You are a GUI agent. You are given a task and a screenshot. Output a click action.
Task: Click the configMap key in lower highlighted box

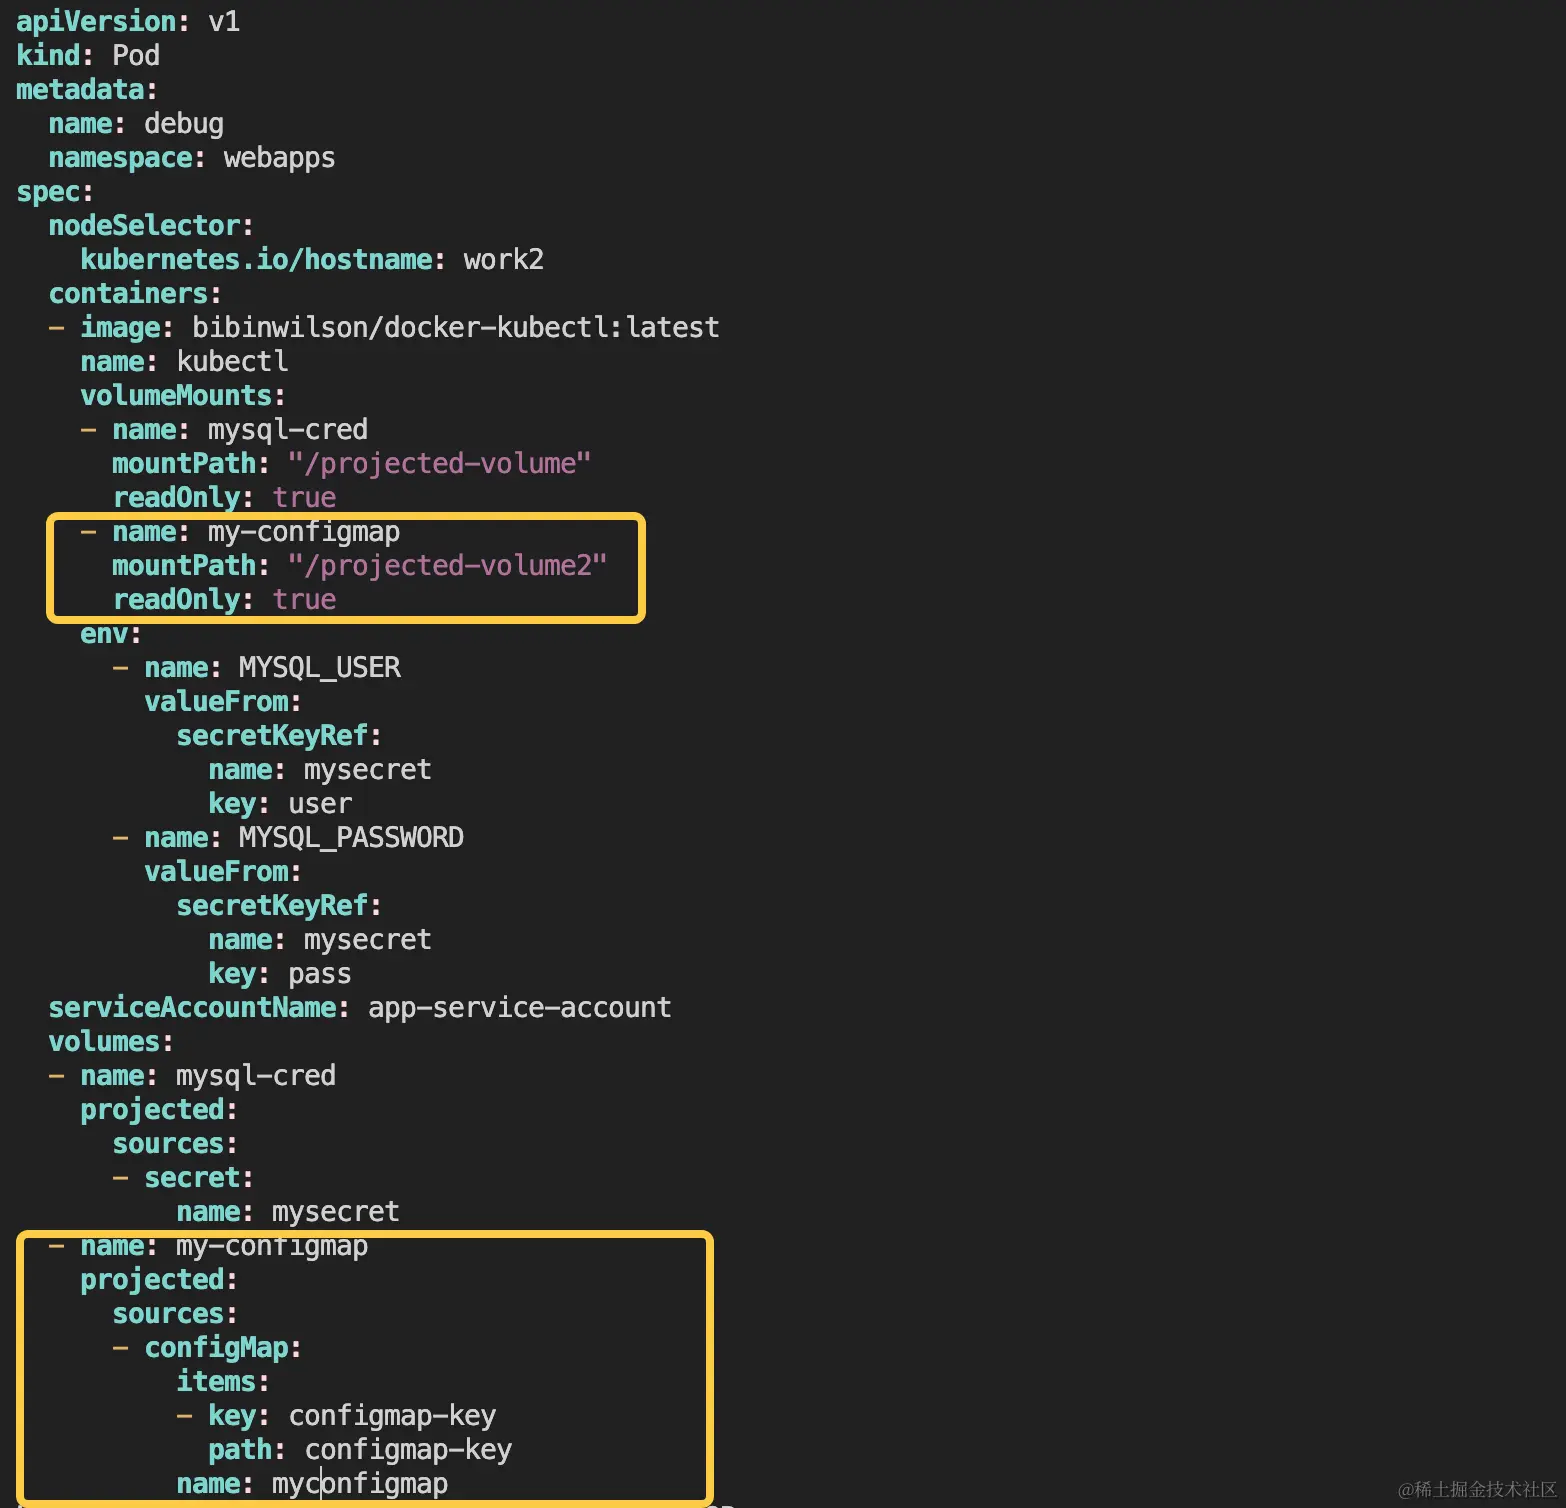pos(218,1347)
